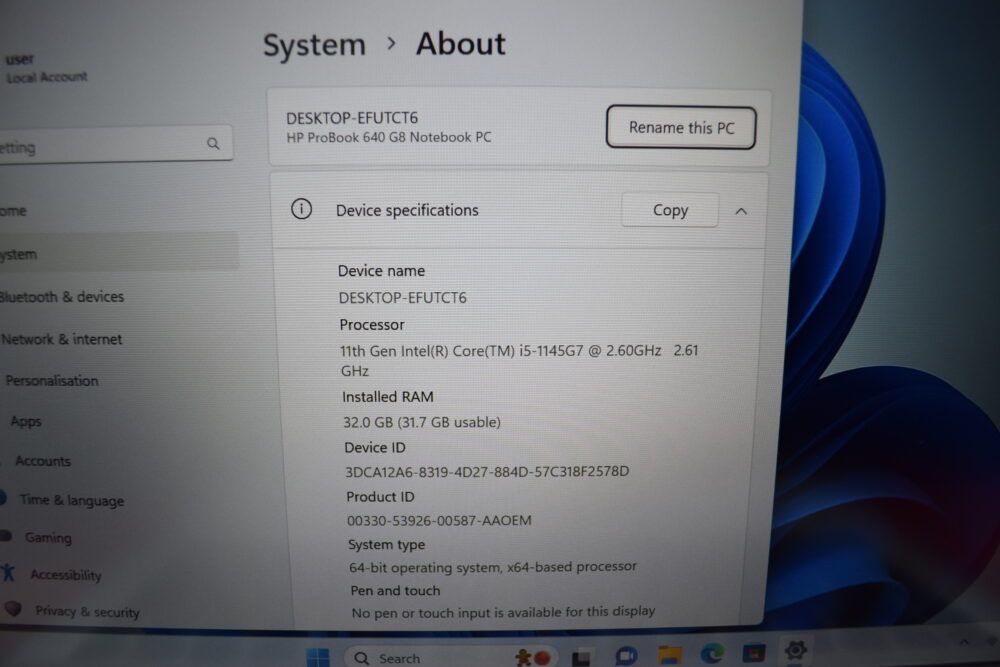This screenshot has height=667, width=1000.
Task: Click the Pen and touch label
Action: [395, 590]
